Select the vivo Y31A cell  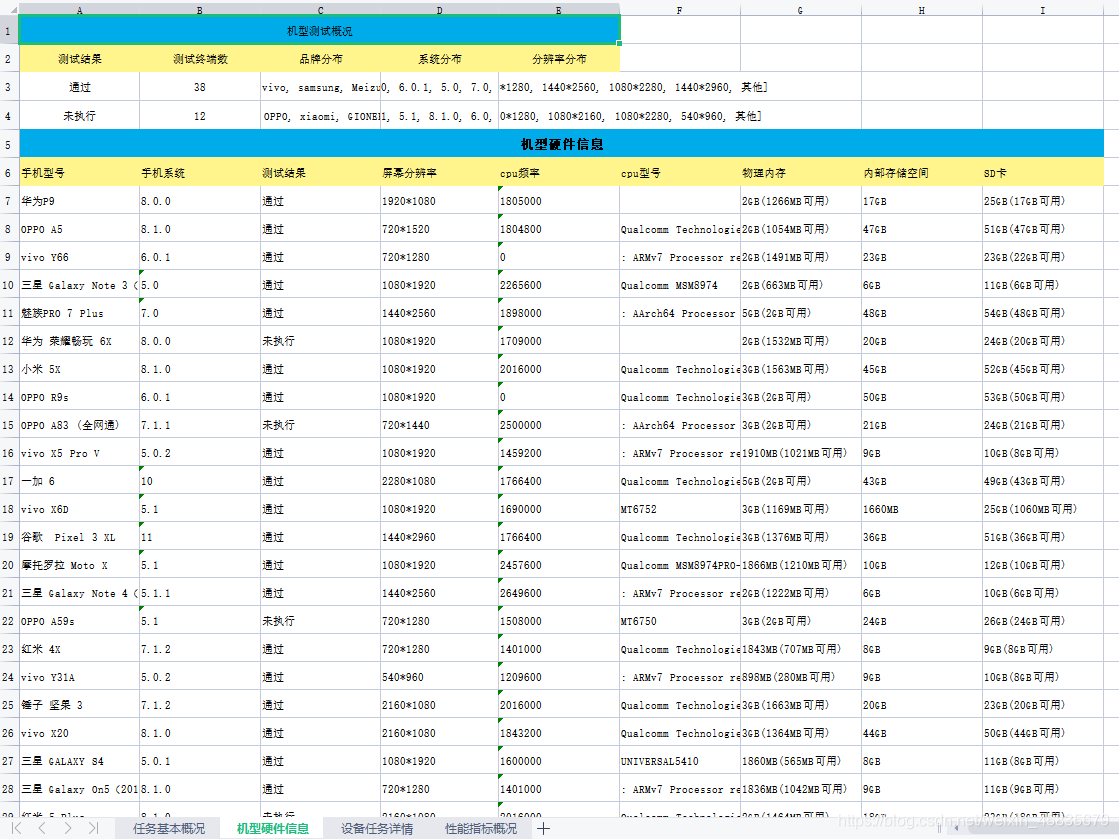(x=79, y=677)
